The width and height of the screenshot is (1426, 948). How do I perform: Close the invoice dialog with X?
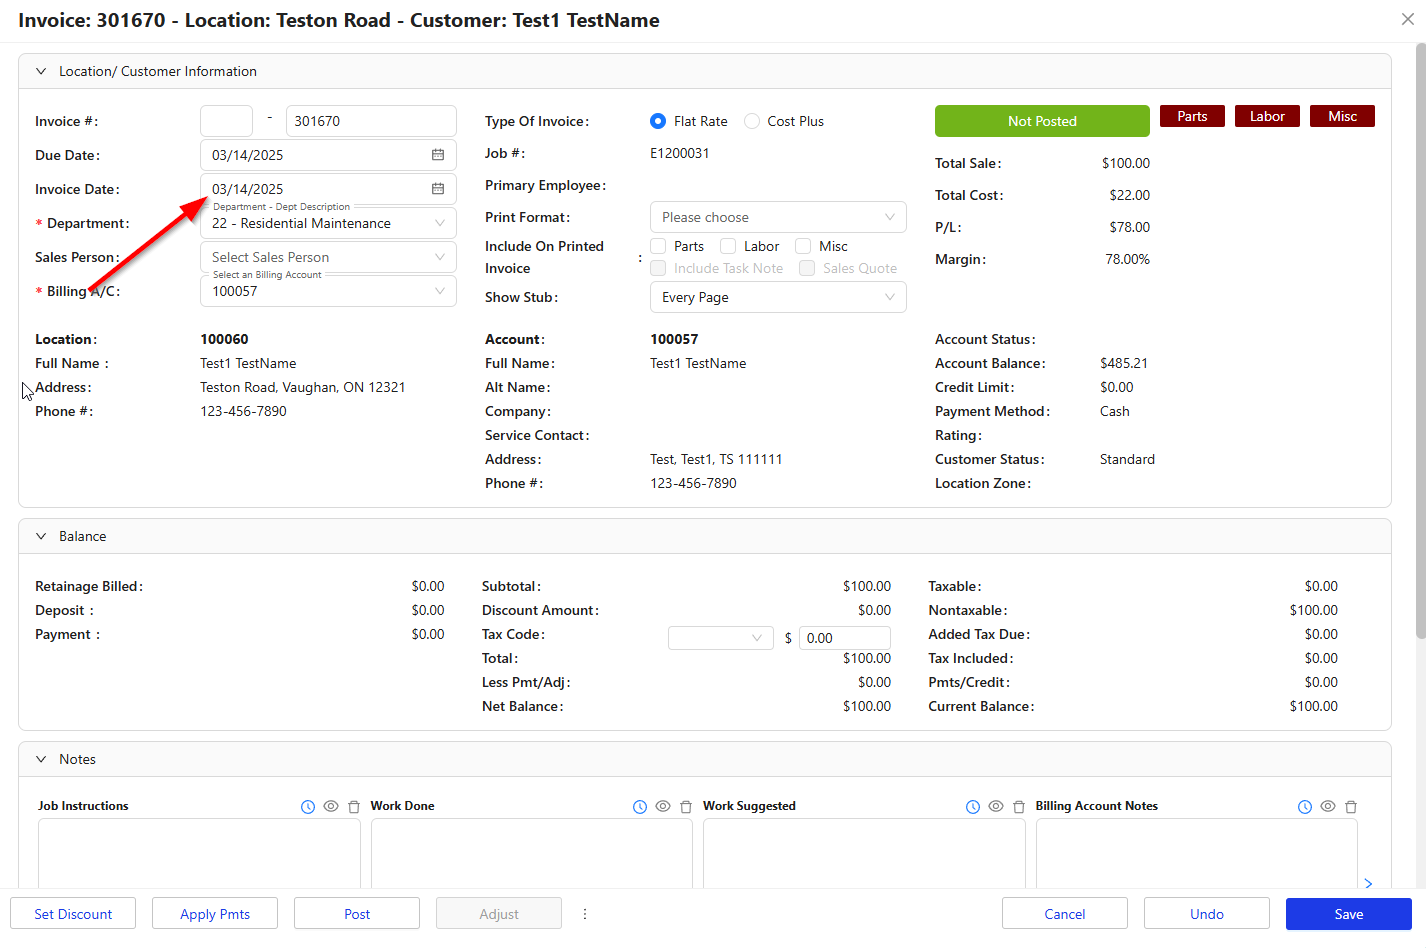coord(1408,19)
